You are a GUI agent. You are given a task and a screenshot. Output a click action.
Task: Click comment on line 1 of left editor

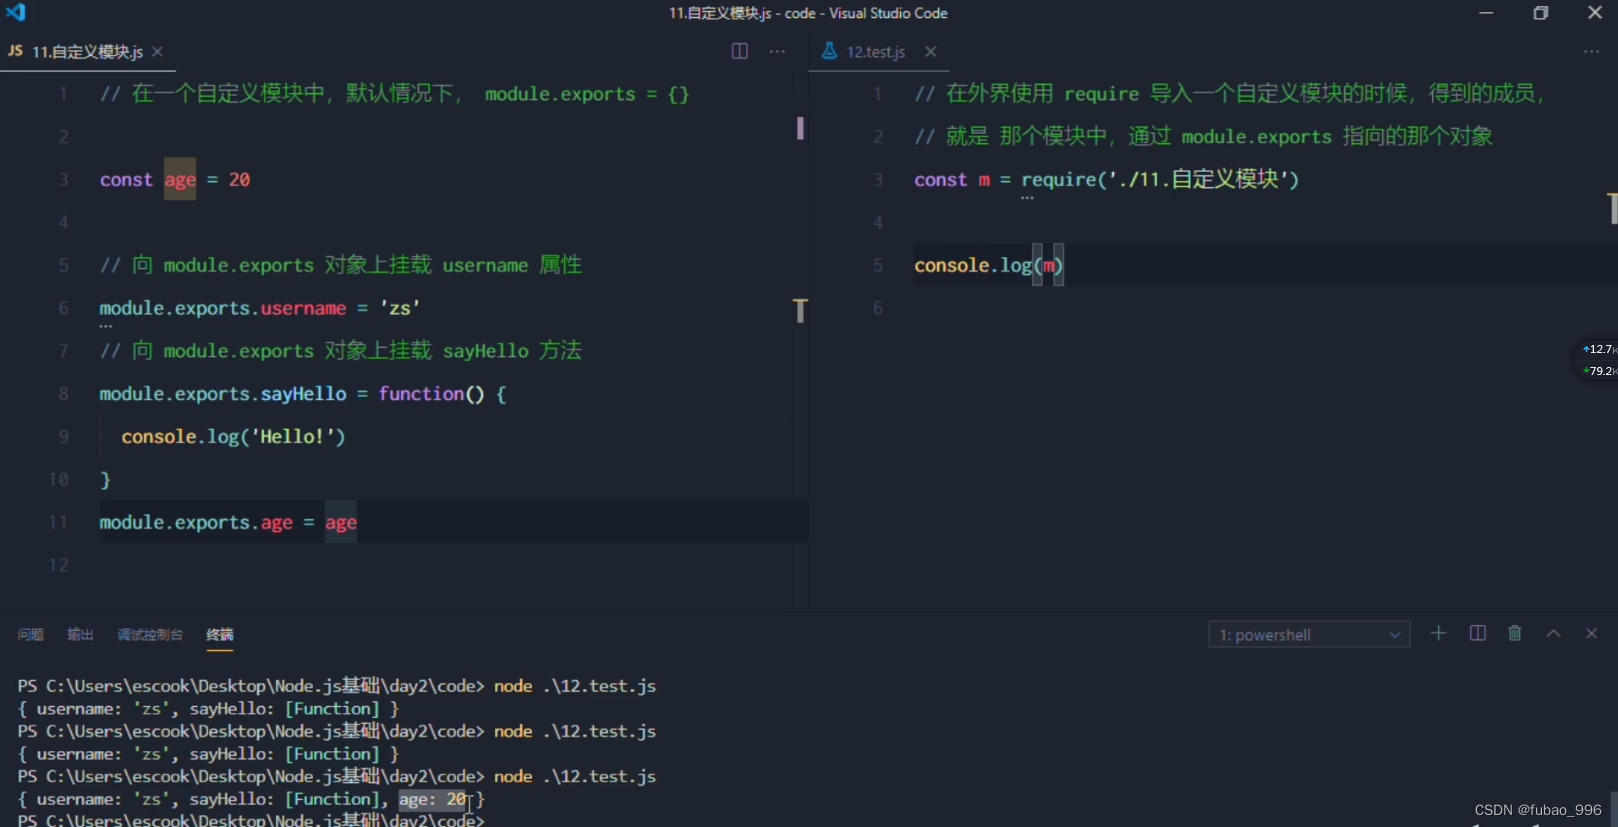[x=395, y=94]
